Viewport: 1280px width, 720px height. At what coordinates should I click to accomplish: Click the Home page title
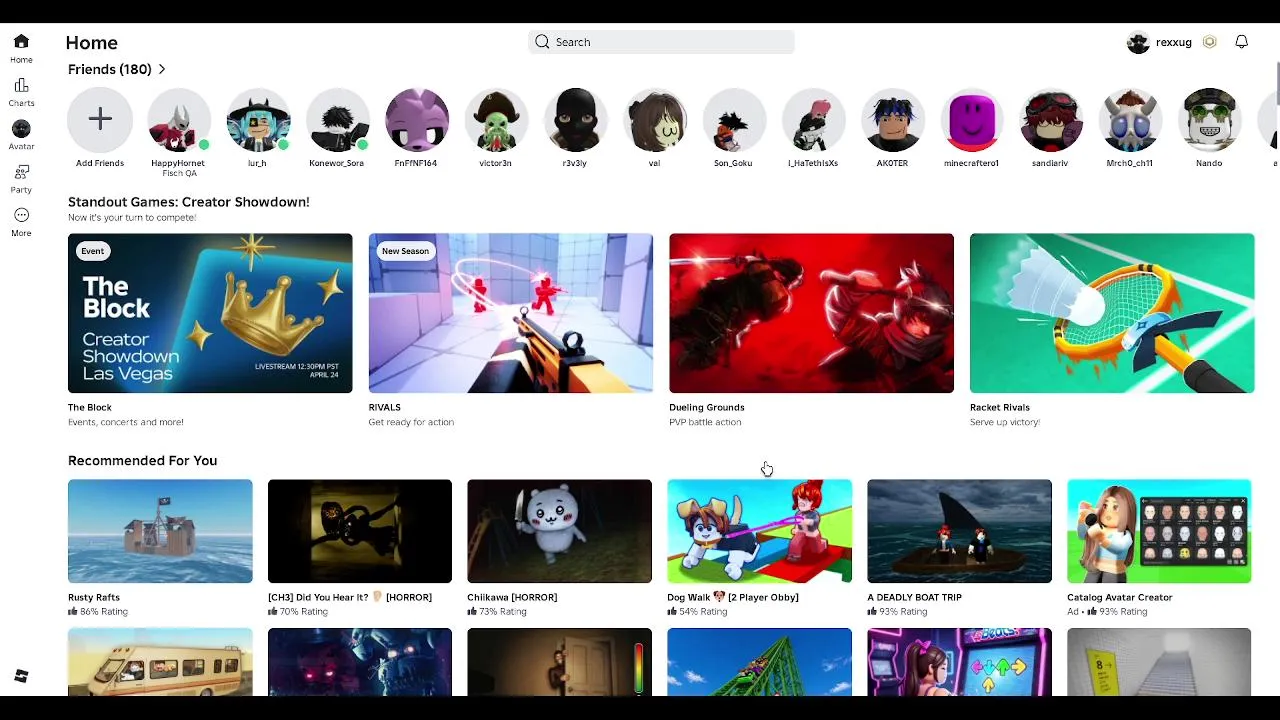92,43
